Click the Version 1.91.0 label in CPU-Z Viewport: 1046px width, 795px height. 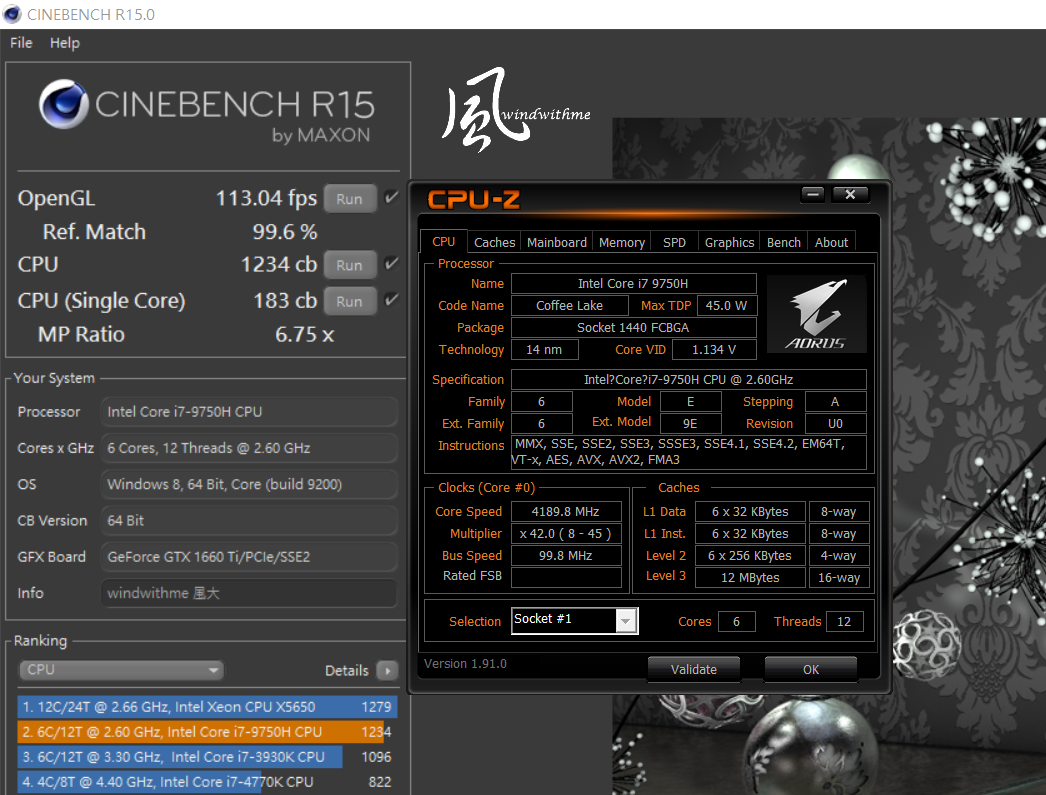466,664
